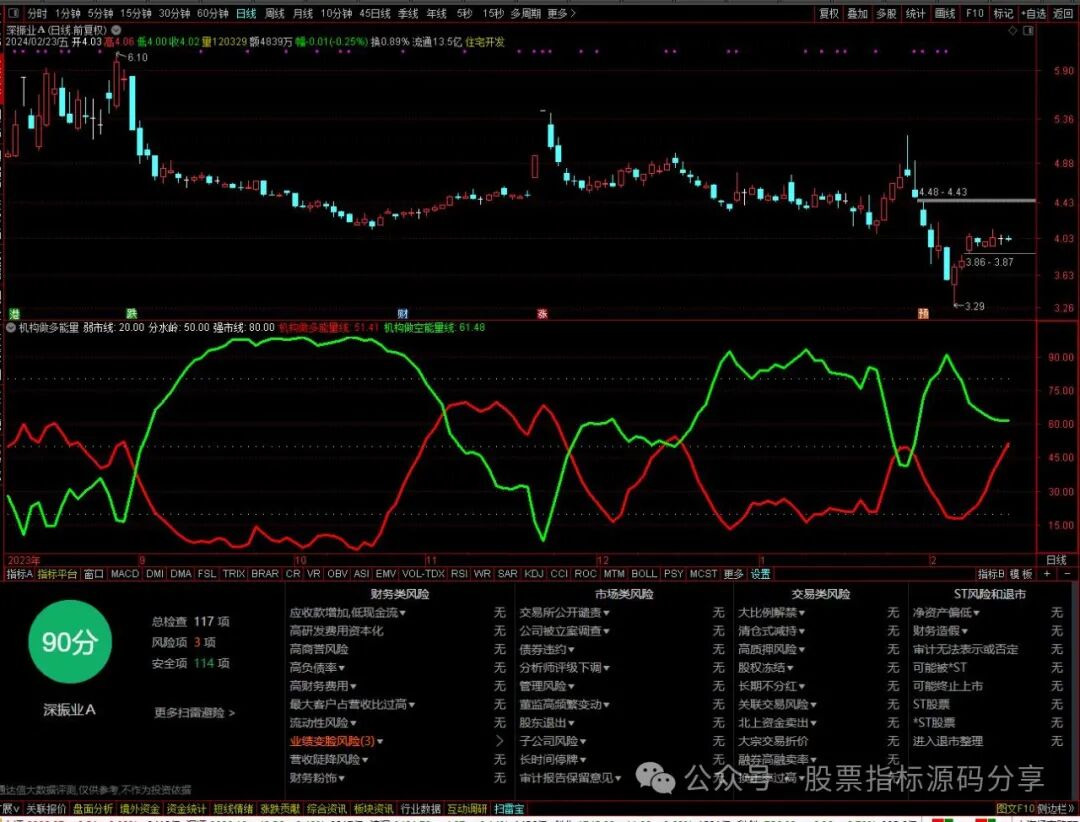Select the KDJ indicator

click(x=534, y=574)
